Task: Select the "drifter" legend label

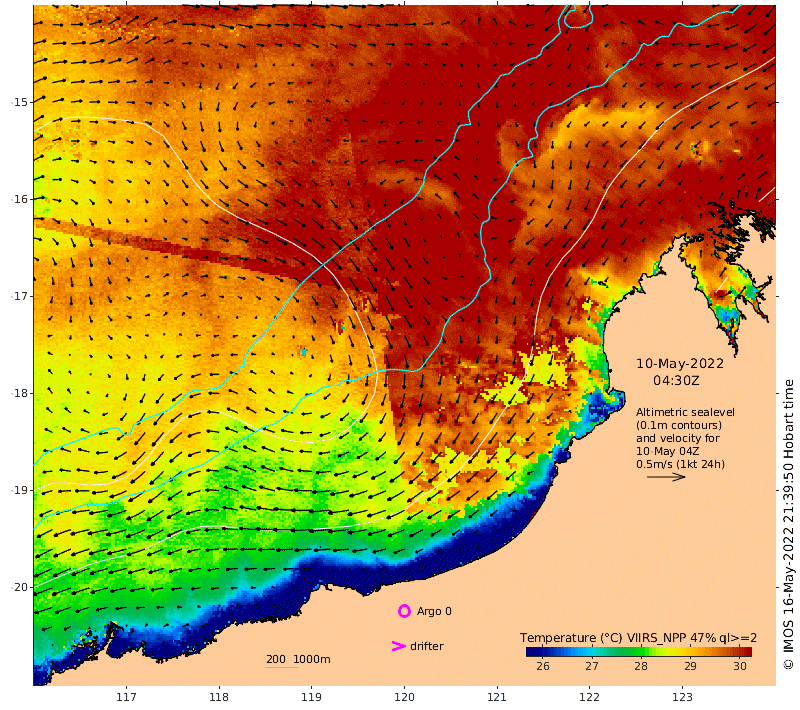Action: coord(427,646)
